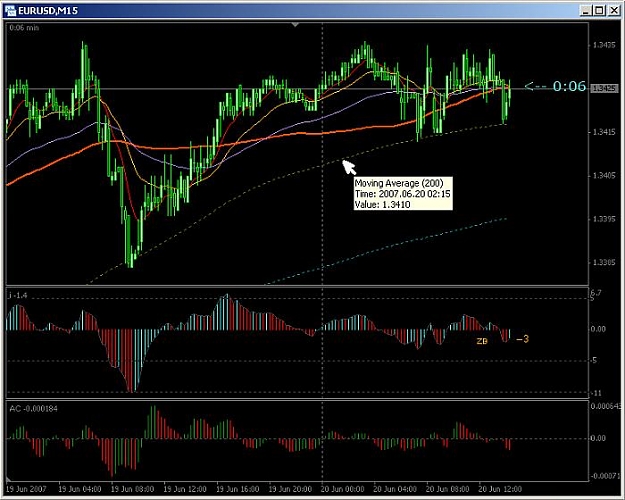Screen dimensions: 625x500
Task: Click the -11 oscillator scale label
Action: click(x=596, y=393)
